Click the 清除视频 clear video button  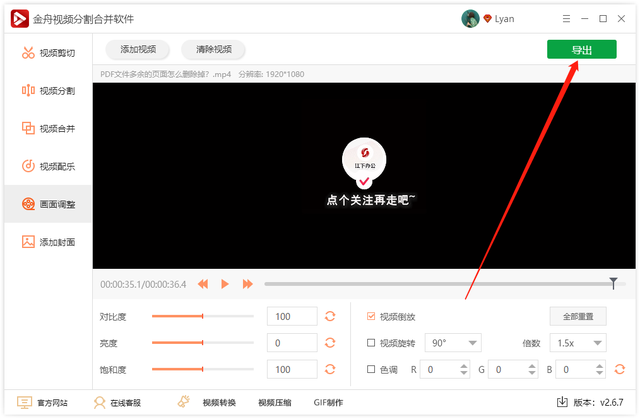pos(213,49)
